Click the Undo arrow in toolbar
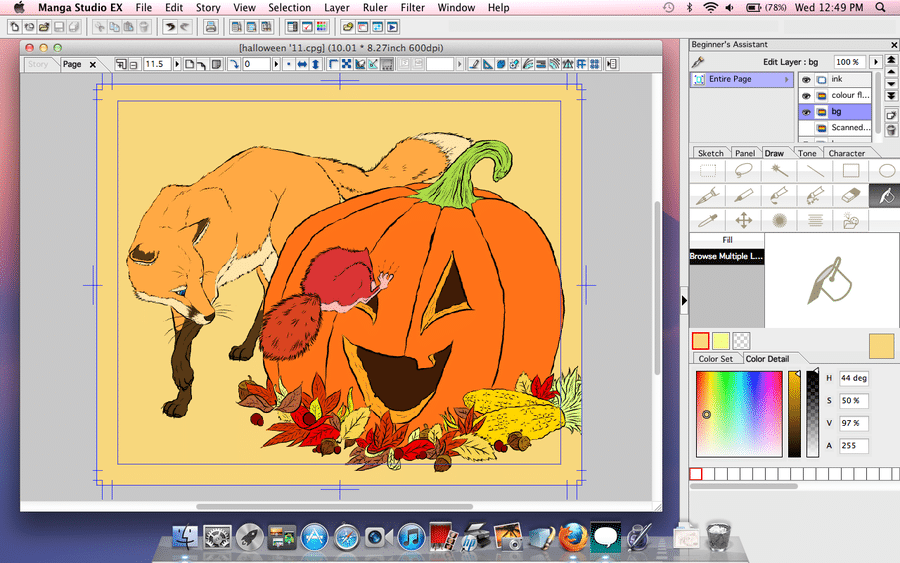The width and height of the screenshot is (900, 563). pyautogui.click(x=170, y=27)
